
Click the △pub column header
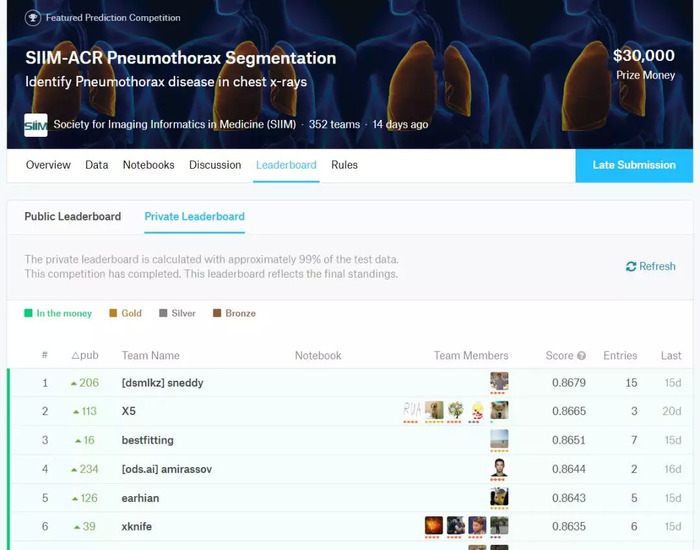[x=85, y=355]
